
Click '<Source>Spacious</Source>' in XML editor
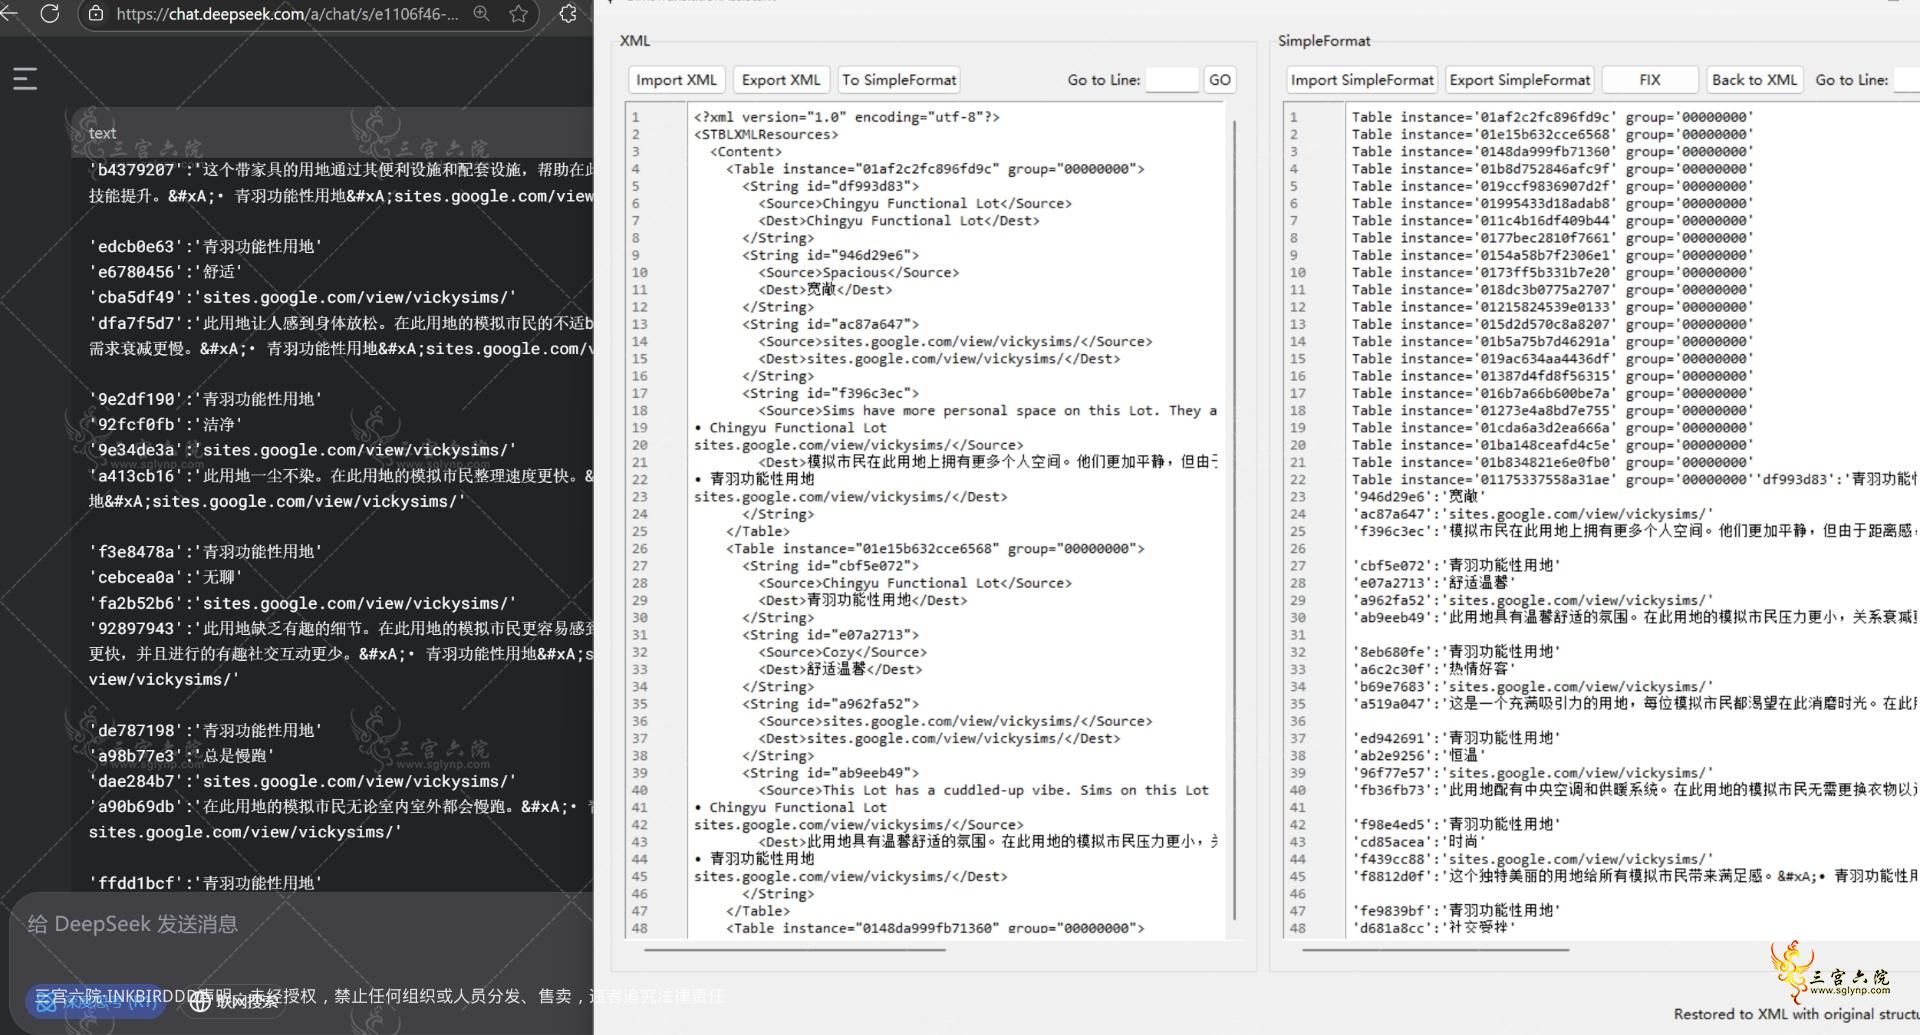pos(858,273)
